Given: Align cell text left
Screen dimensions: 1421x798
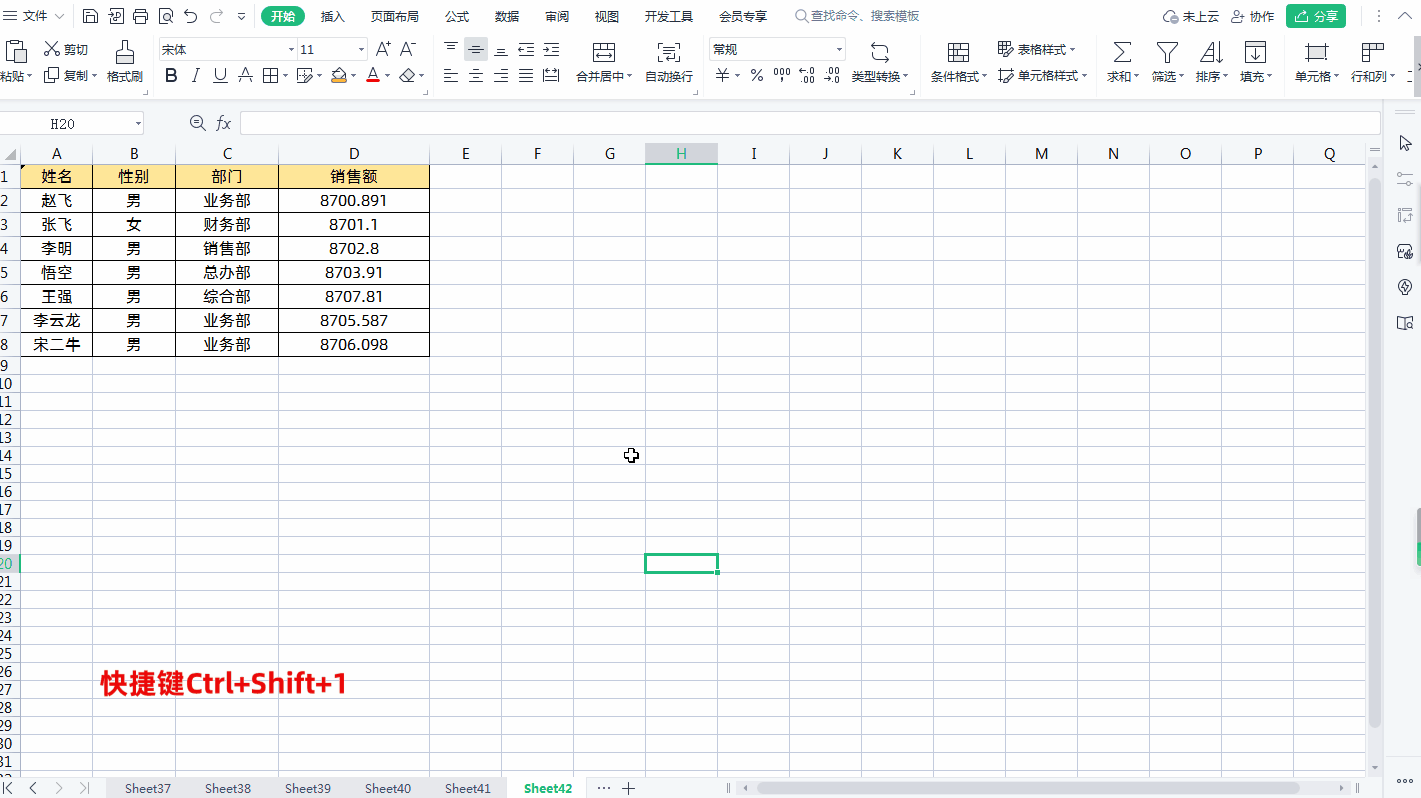Looking at the screenshot, I should coord(451,75).
